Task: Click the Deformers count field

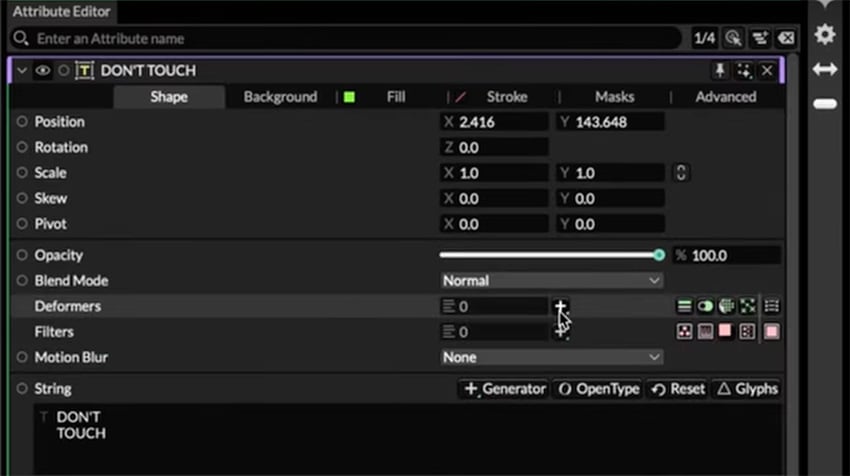Action: (x=494, y=306)
